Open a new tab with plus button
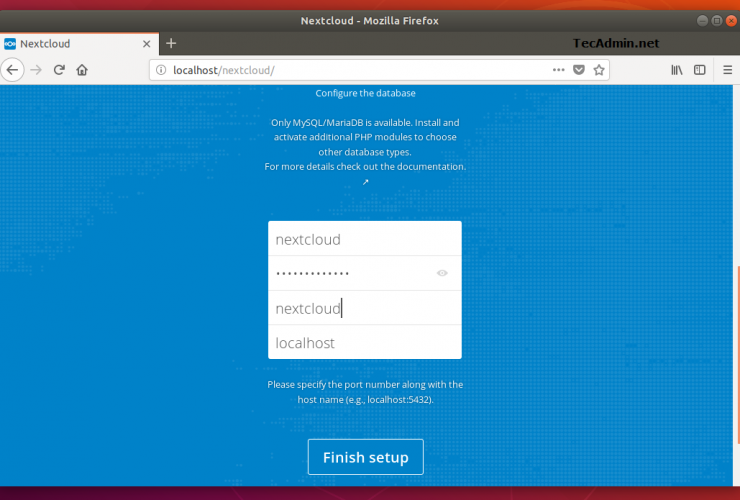 (x=171, y=43)
